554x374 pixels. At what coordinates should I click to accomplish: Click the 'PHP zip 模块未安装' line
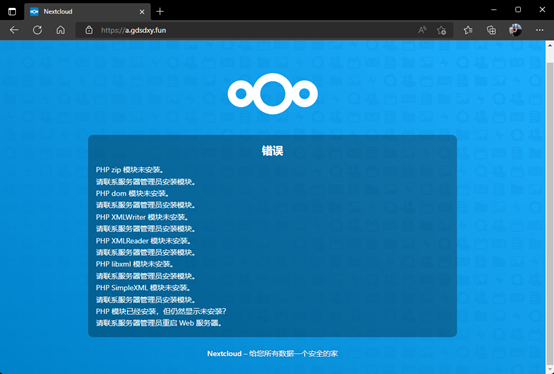(x=130, y=170)
